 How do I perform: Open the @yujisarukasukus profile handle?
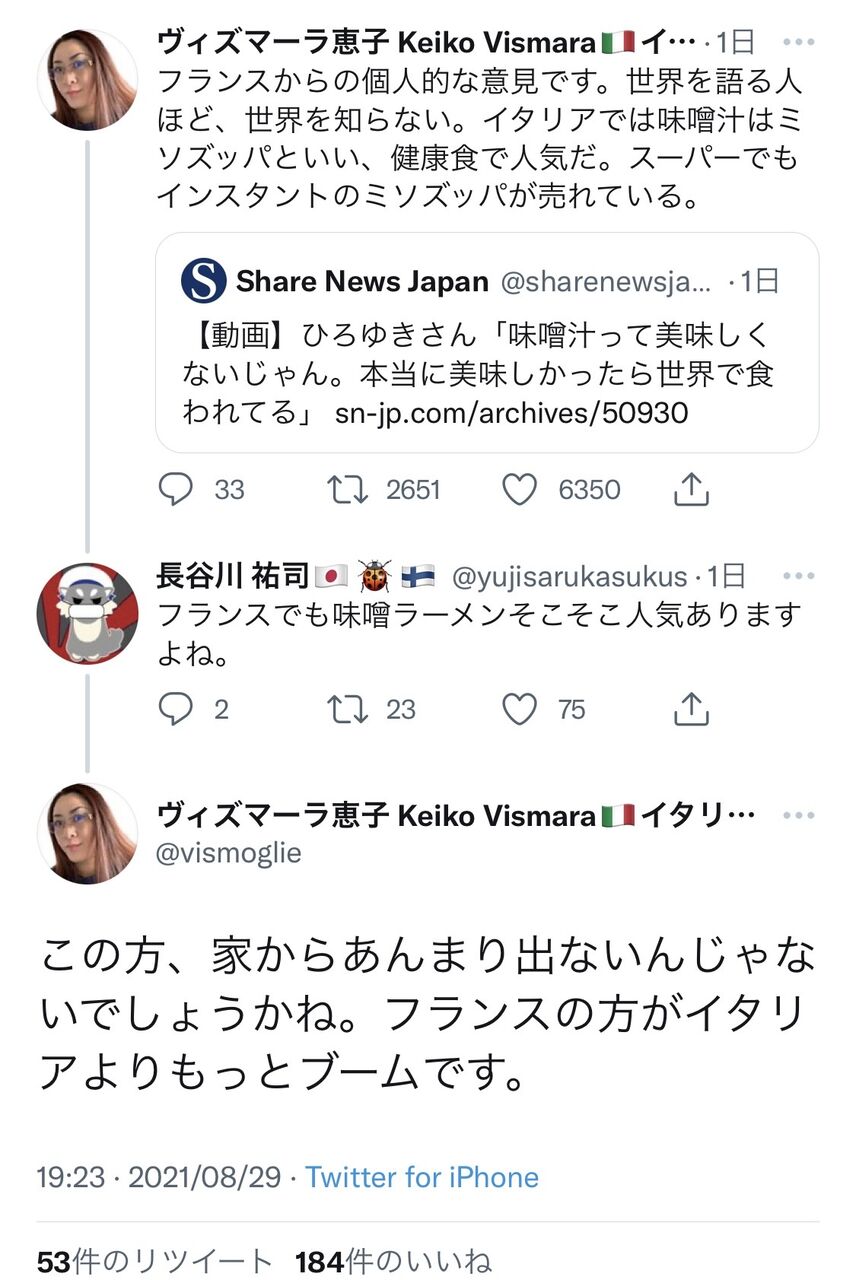pyautogui.click(x=570, y=577)
